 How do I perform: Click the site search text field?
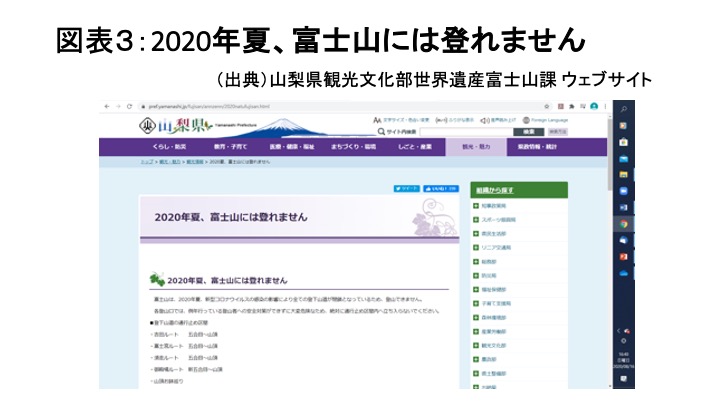[466, 132]
